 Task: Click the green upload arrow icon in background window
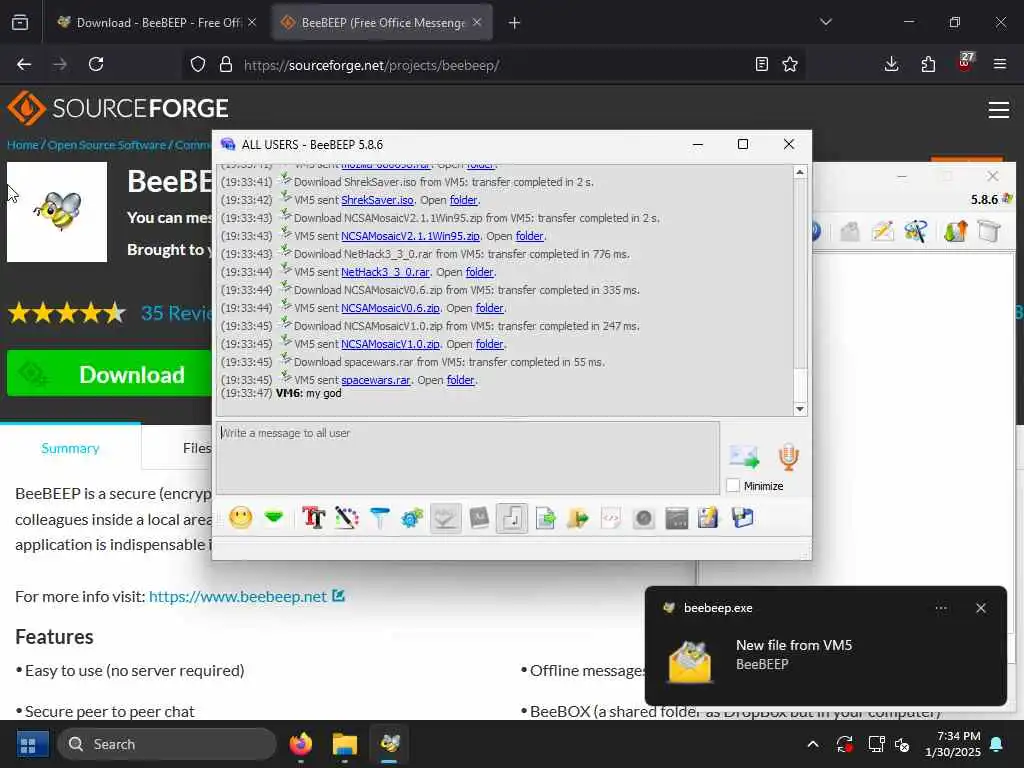[x=955, y=231]
